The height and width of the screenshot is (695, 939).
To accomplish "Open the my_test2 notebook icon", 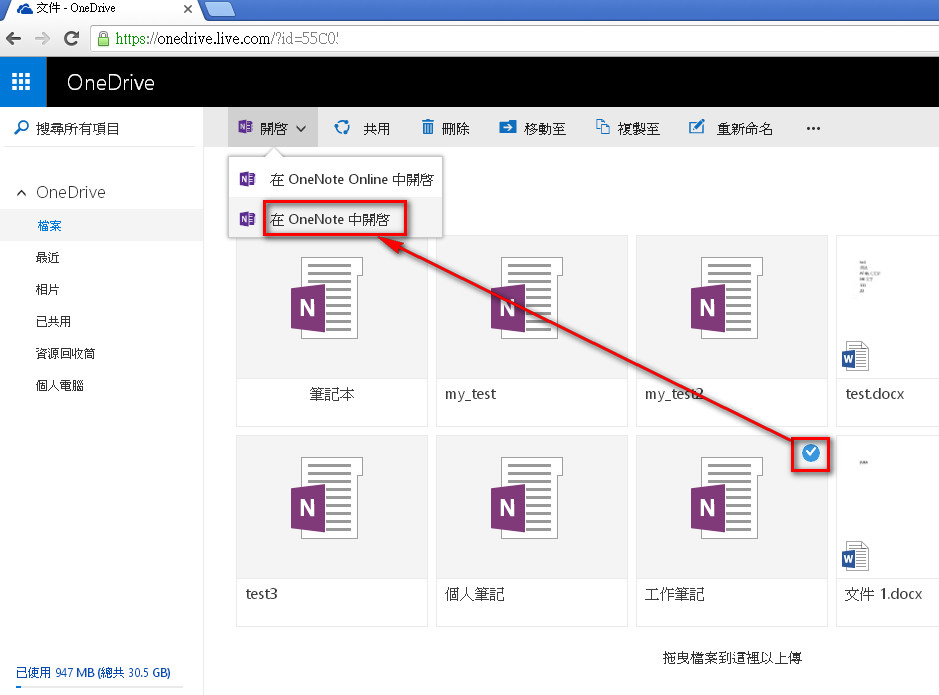I will click(x=727, y=298).
